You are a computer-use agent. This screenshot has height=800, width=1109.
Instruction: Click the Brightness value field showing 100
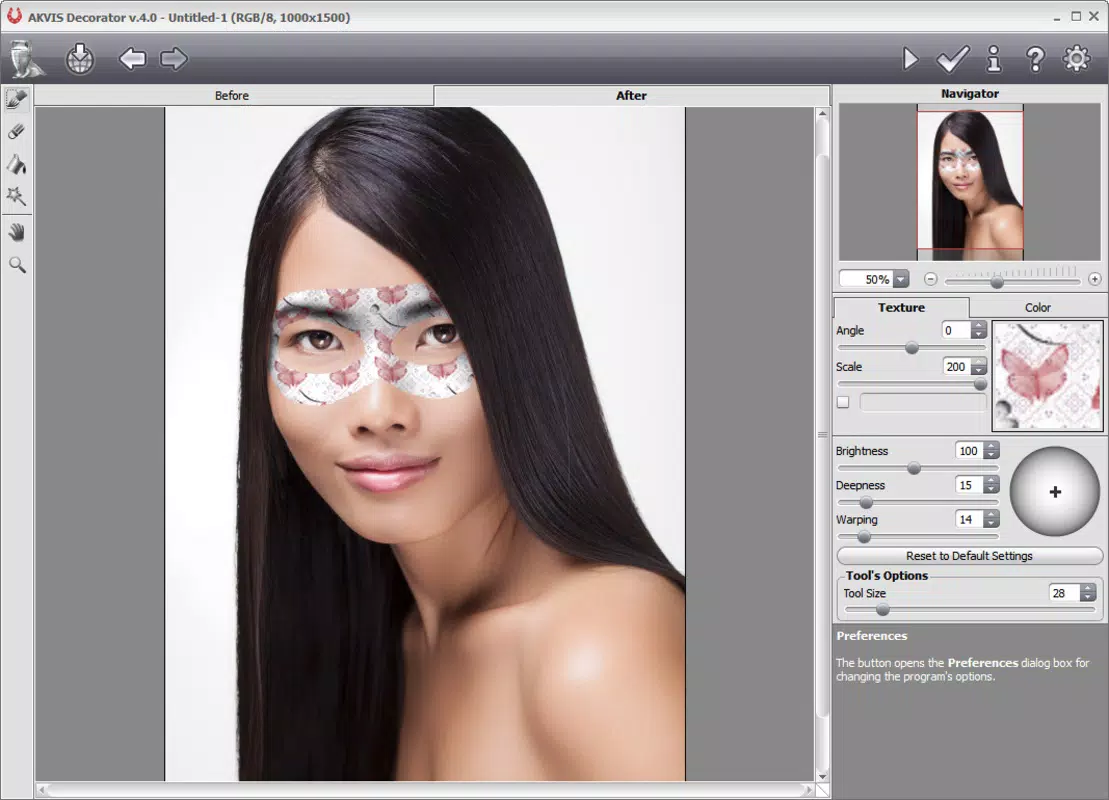[969, 451]
